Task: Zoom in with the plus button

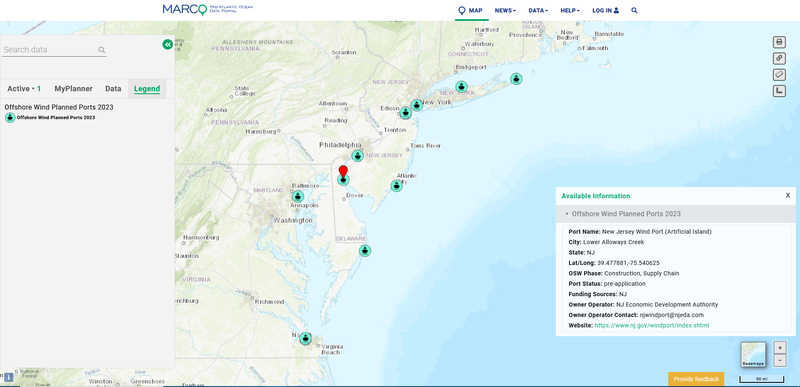Action: tap(780, 348)
